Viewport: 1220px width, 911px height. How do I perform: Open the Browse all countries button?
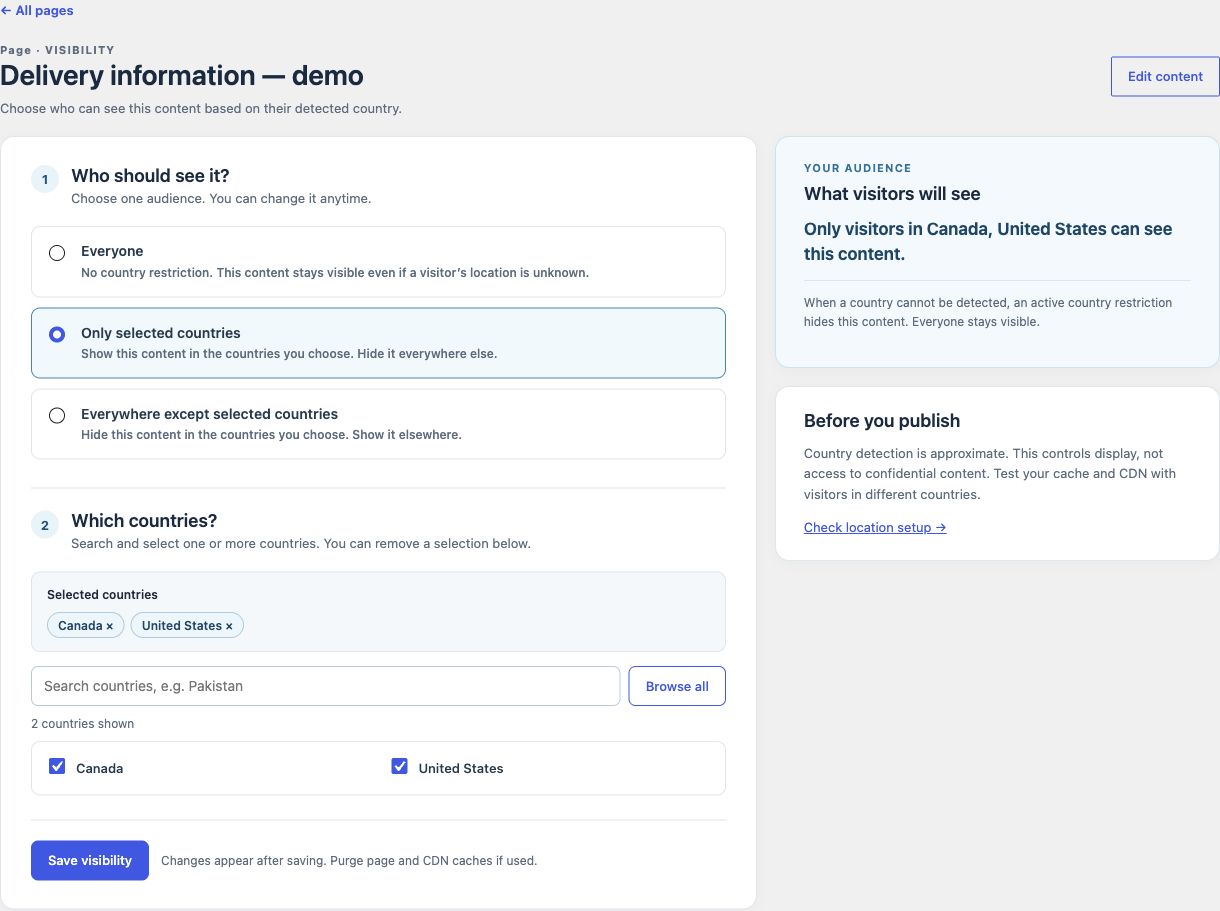point(677,686)
